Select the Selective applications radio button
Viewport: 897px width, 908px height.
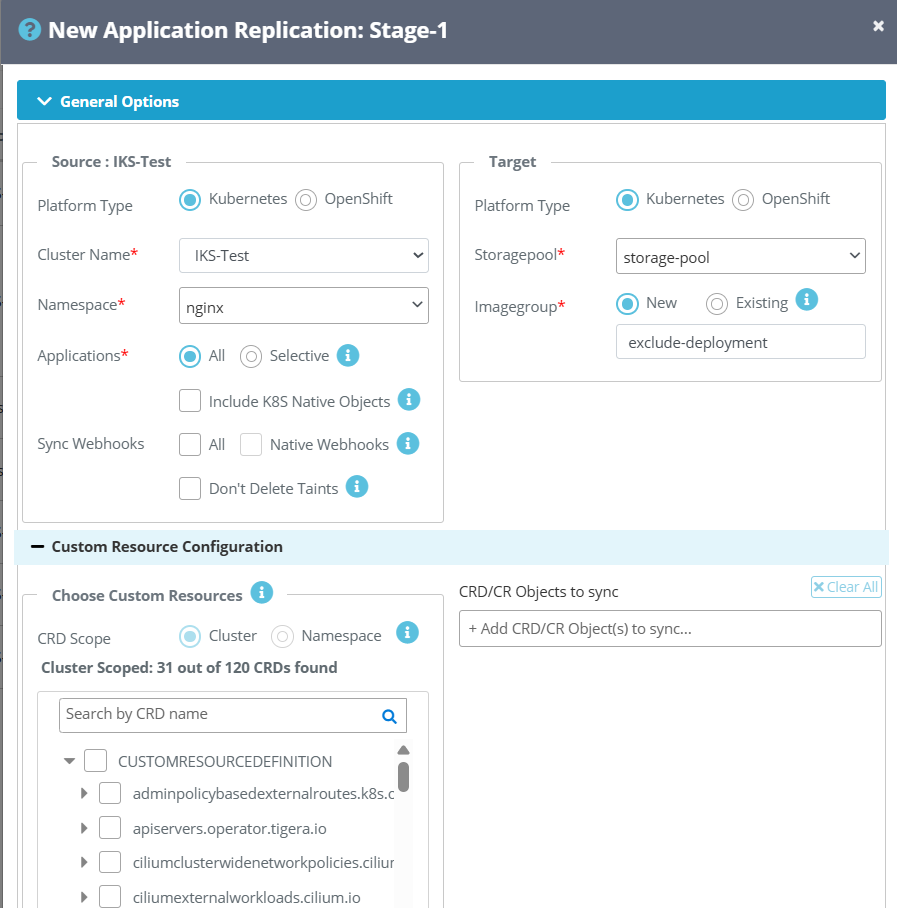click(251, 356)
